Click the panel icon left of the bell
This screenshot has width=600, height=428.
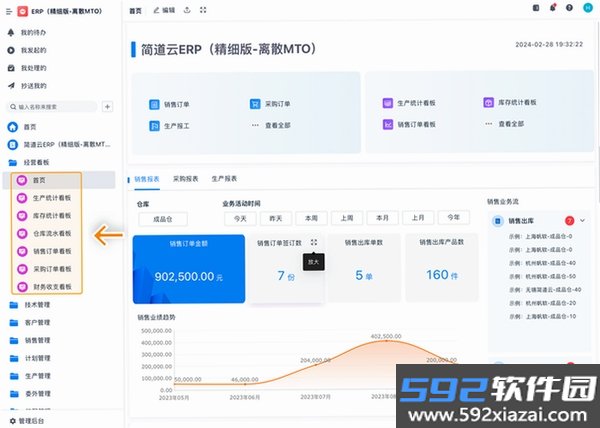536,8
